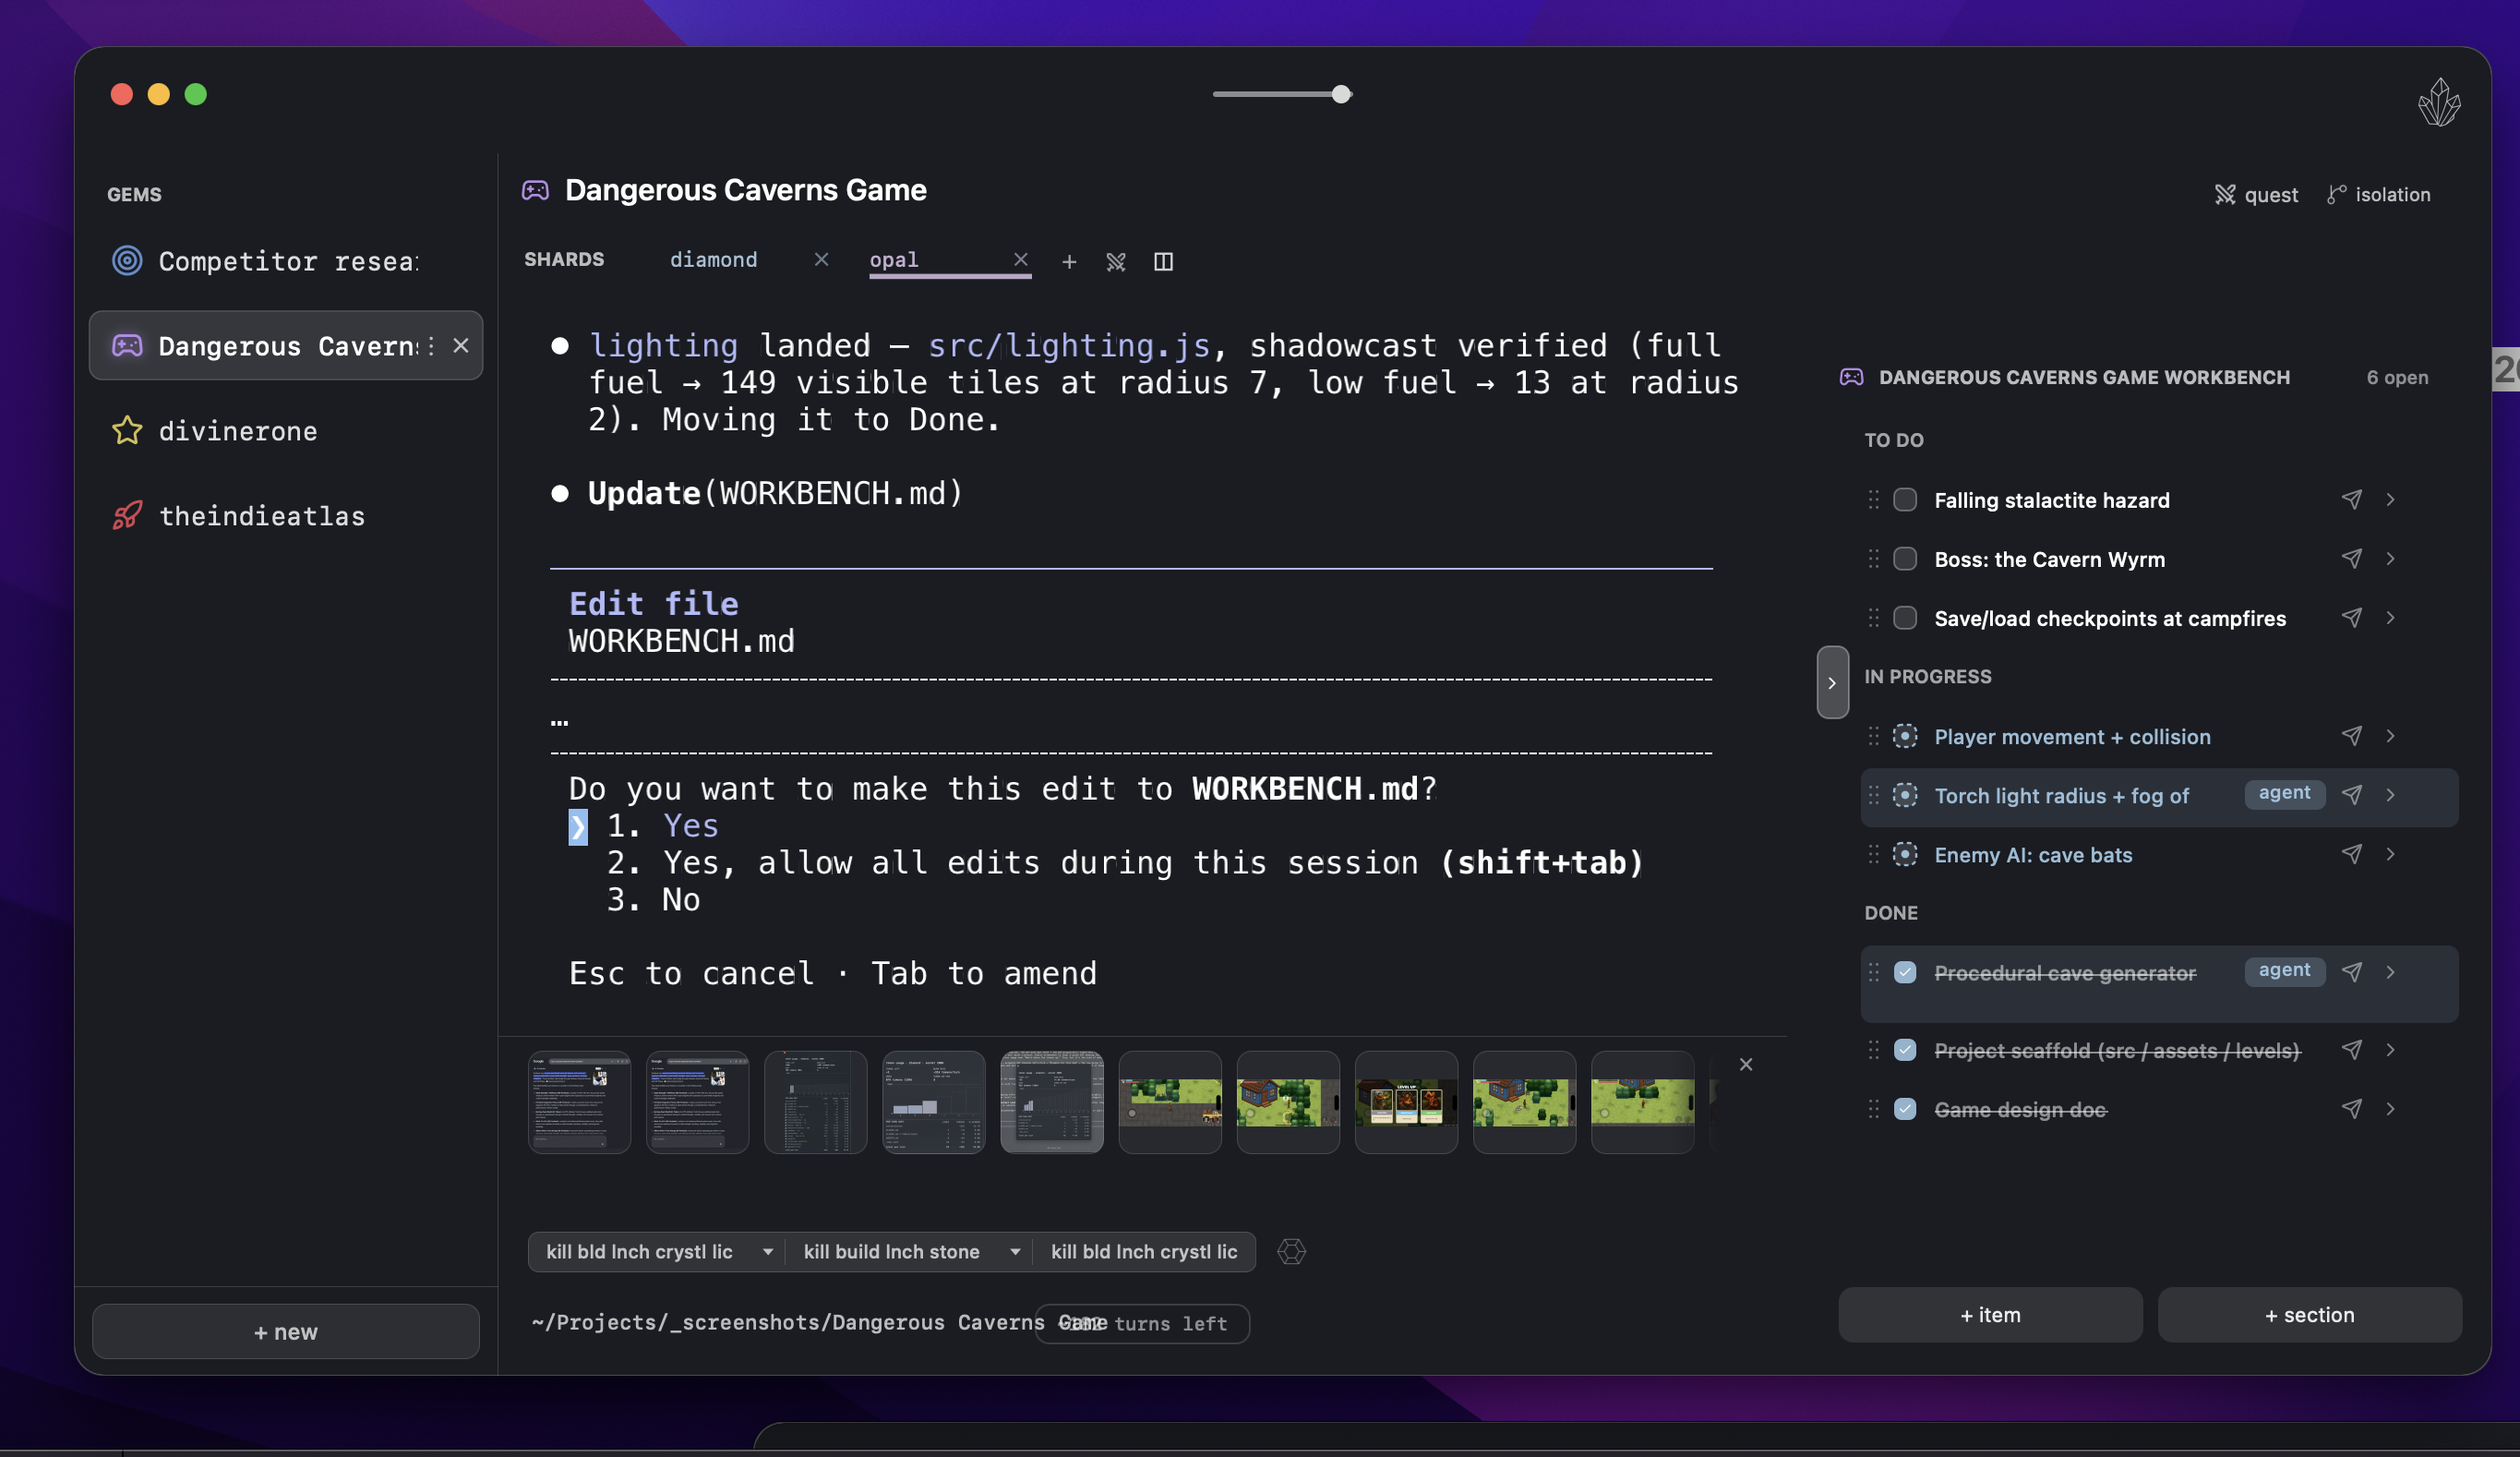Click the slider handle in the title bar
The image size is (2520, 1457).
(1340, 94)
